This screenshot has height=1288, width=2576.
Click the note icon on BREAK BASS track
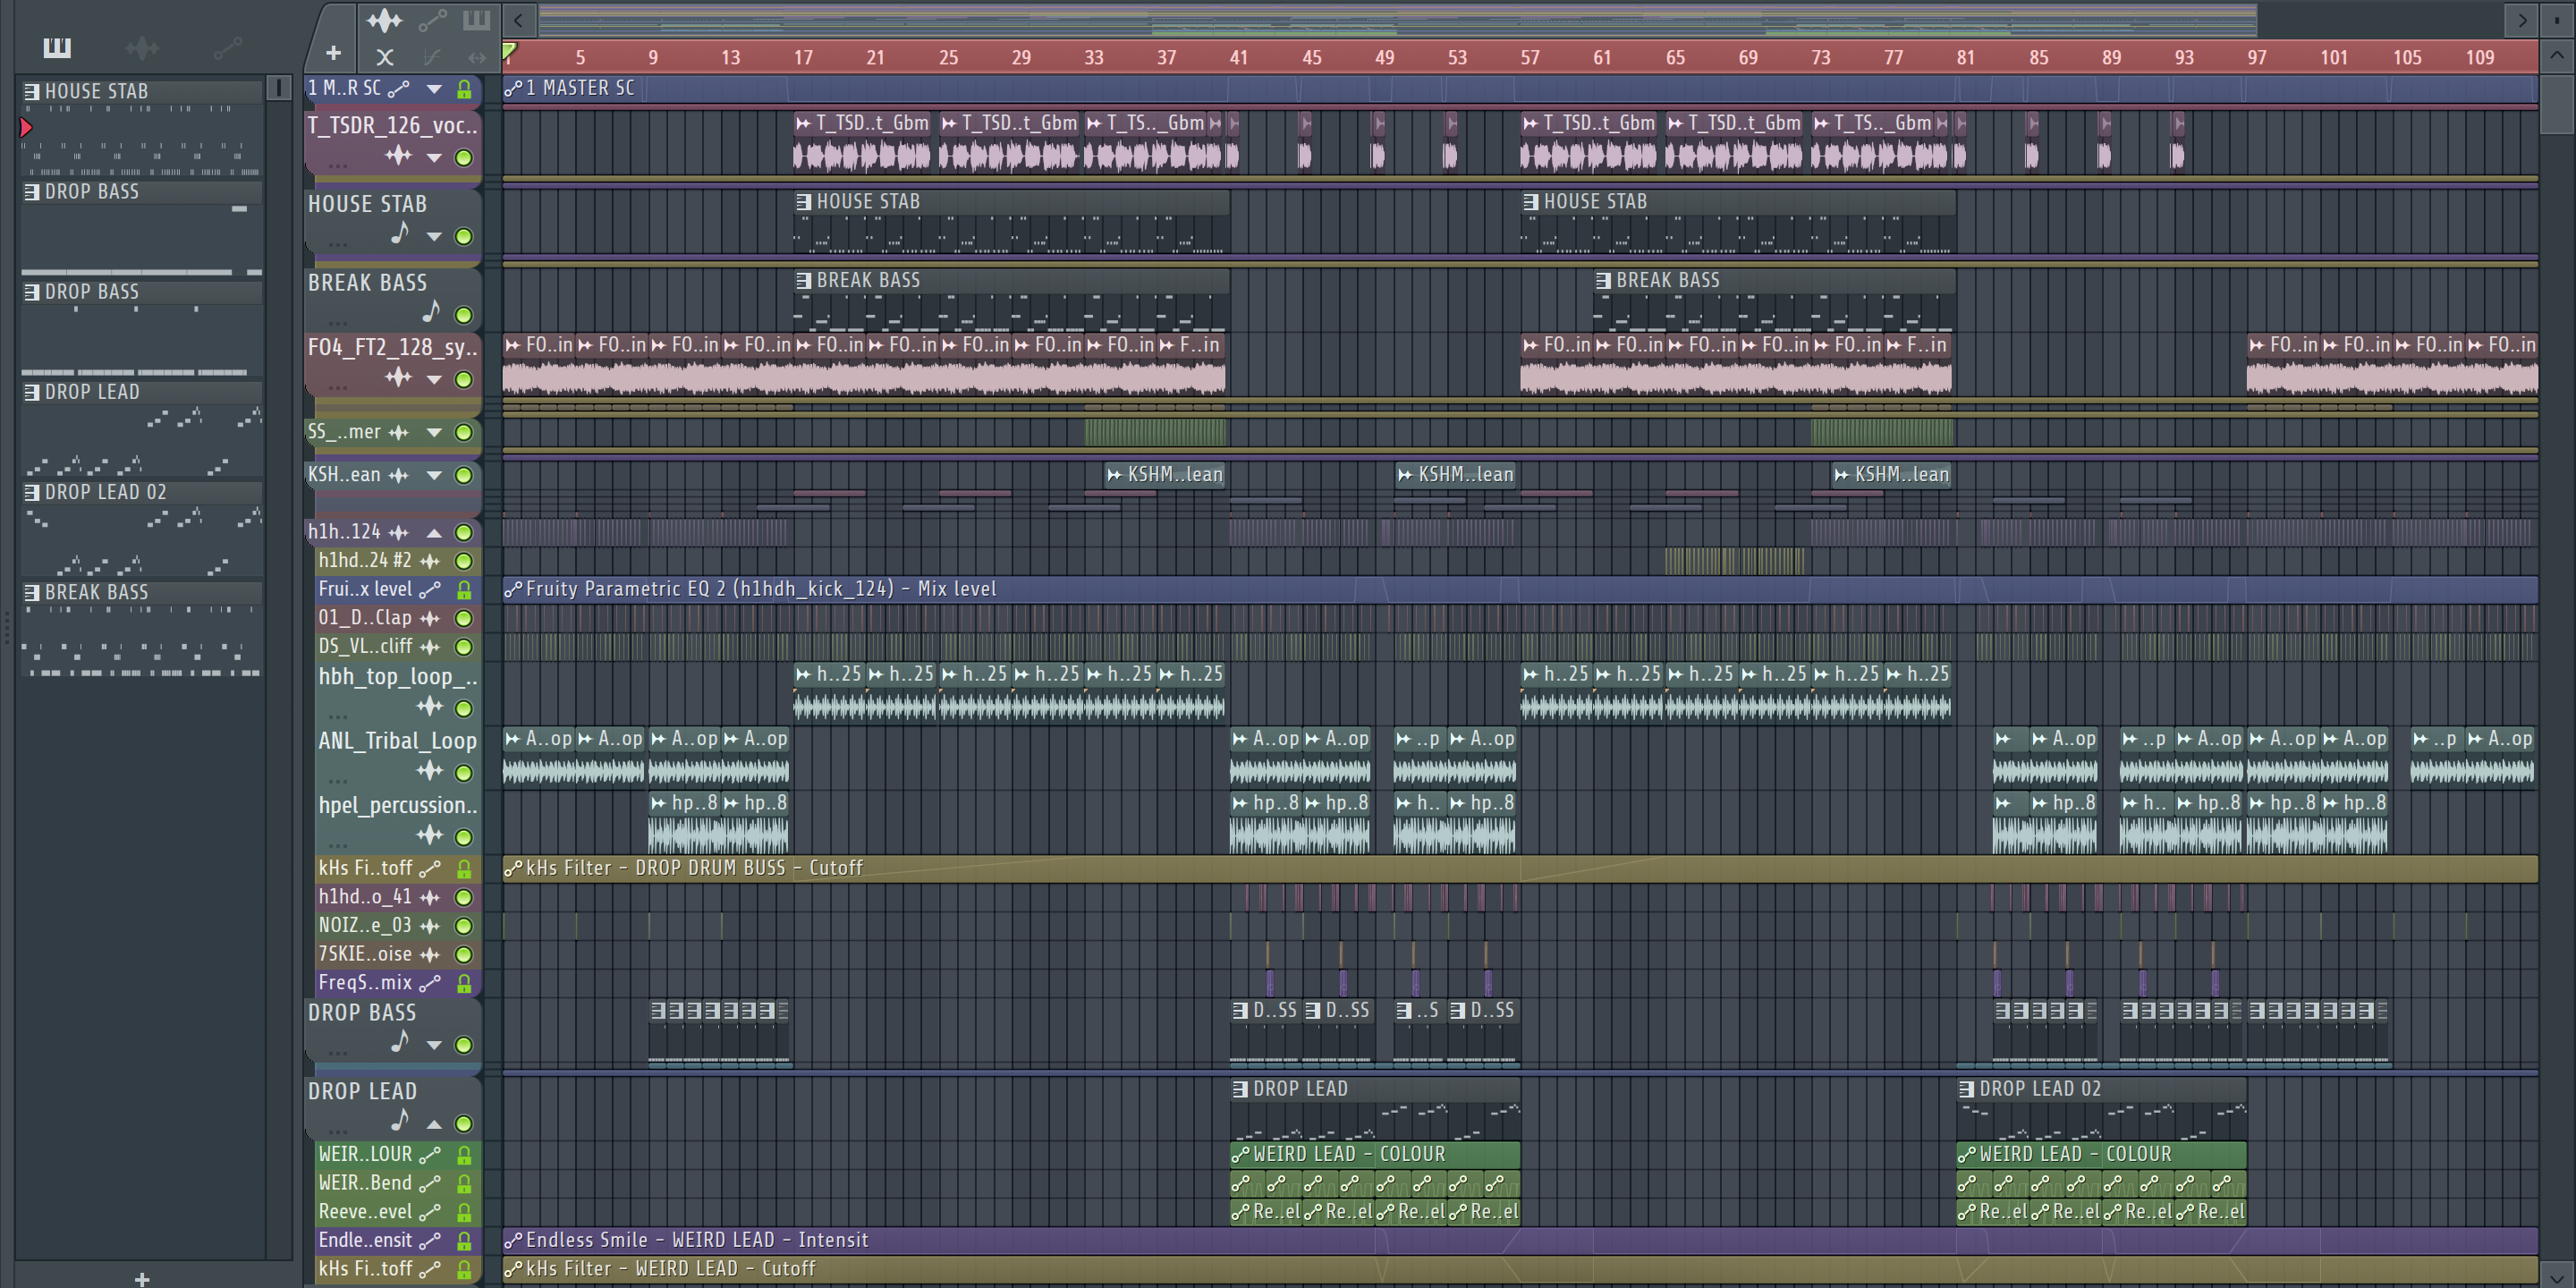point(430,312)
